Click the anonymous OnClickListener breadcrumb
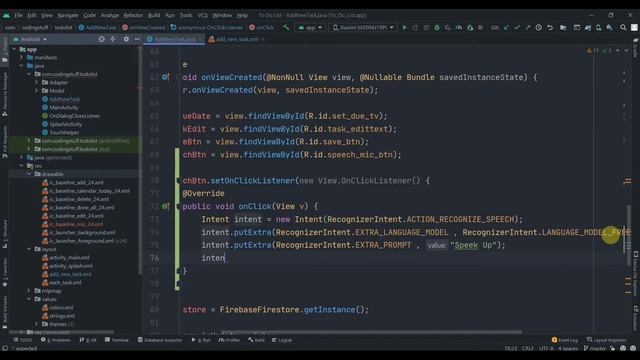The width and height of the screenshot is (640, 360). (207, 27)
